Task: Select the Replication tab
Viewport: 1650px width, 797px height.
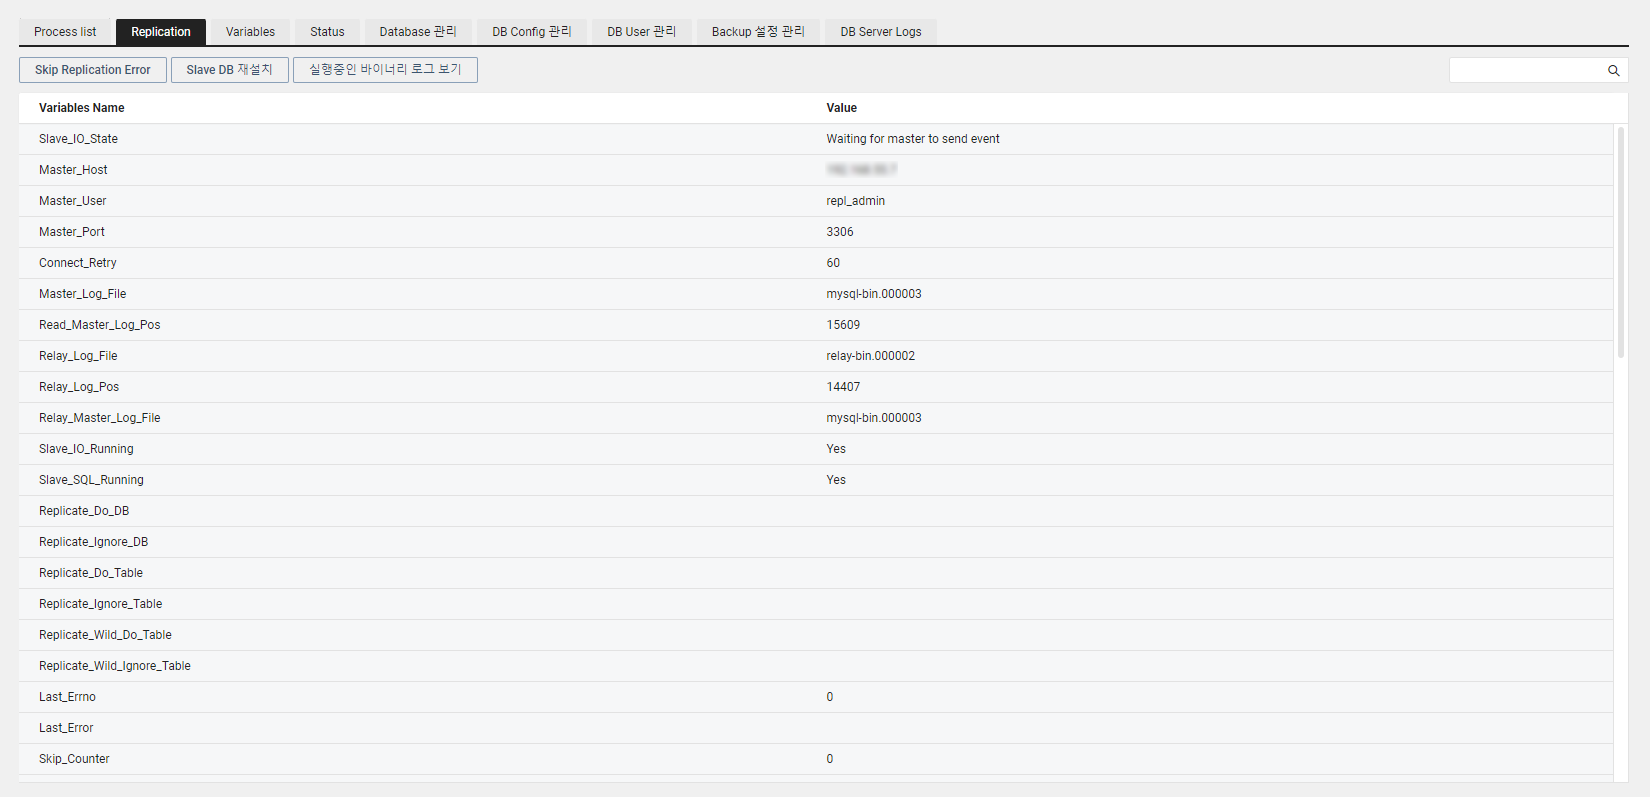Action: (161, 32)
